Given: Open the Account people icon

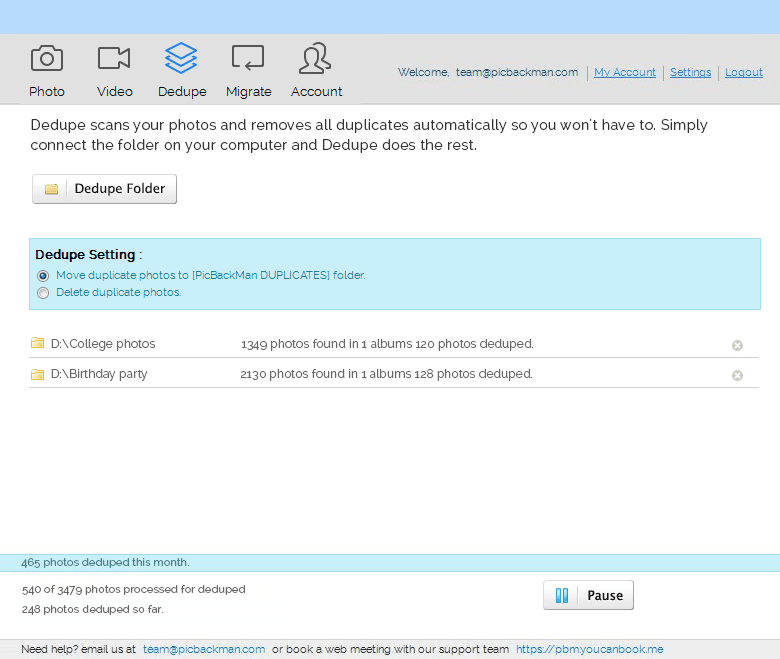Looking at the screenshot, I should (316, 59).
